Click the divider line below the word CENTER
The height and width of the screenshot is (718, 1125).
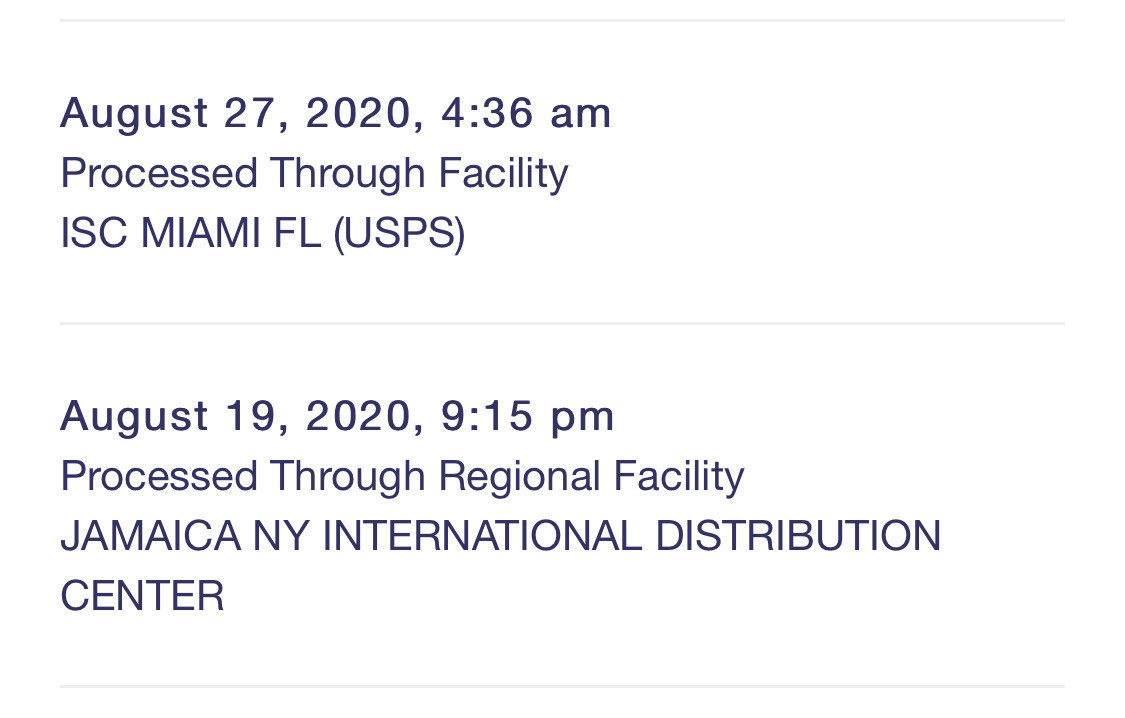click(562, 687)
